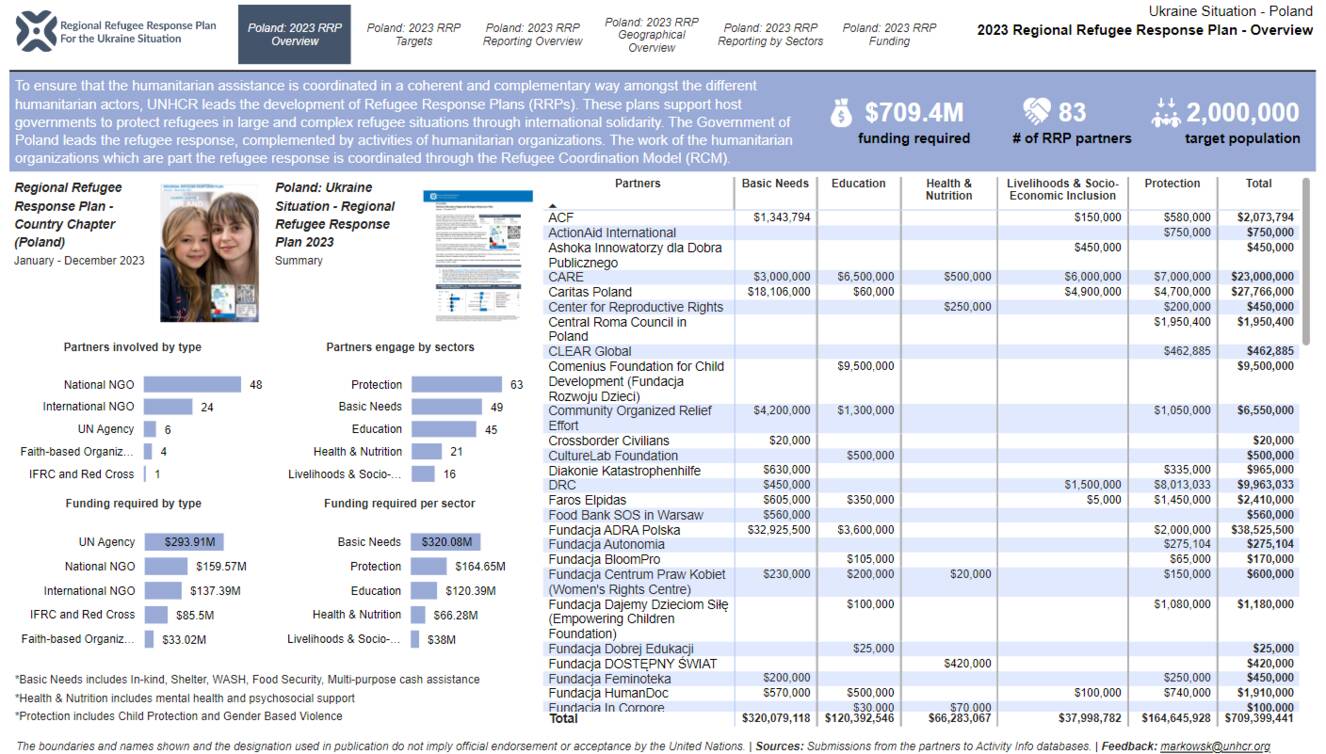Sort by the Protection column header
Image resolution: width=1326 pixels, height=754 pixels.
pyautogui.click(x=1172, y=184)
